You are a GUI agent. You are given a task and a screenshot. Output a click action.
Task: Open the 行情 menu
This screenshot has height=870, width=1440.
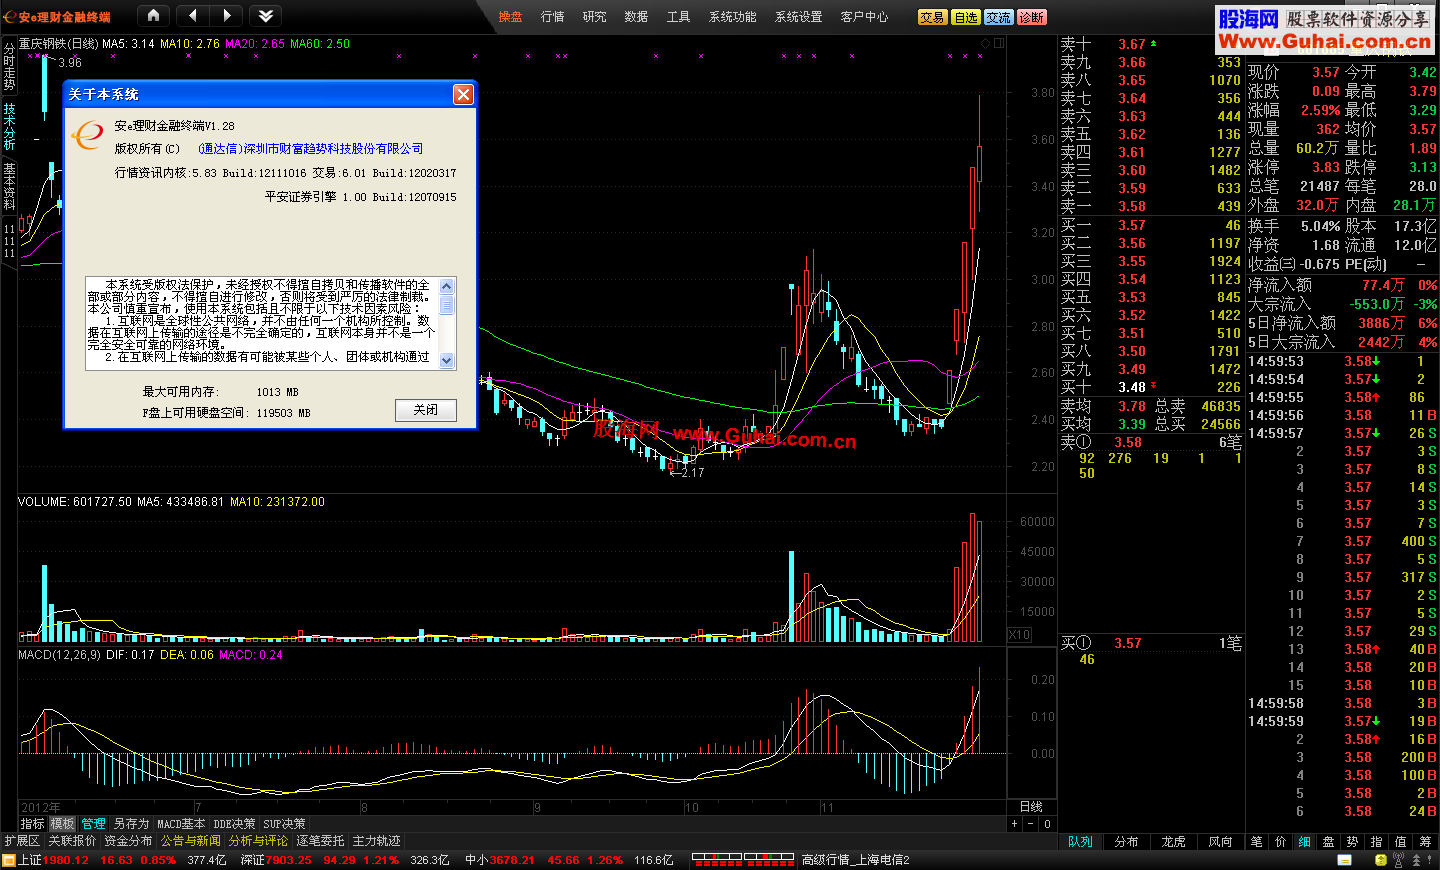552,17
